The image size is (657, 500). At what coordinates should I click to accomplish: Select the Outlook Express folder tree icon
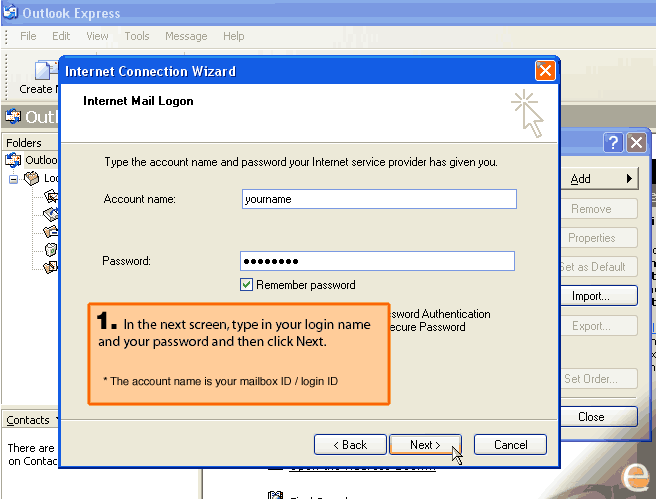tap(13, 160)
